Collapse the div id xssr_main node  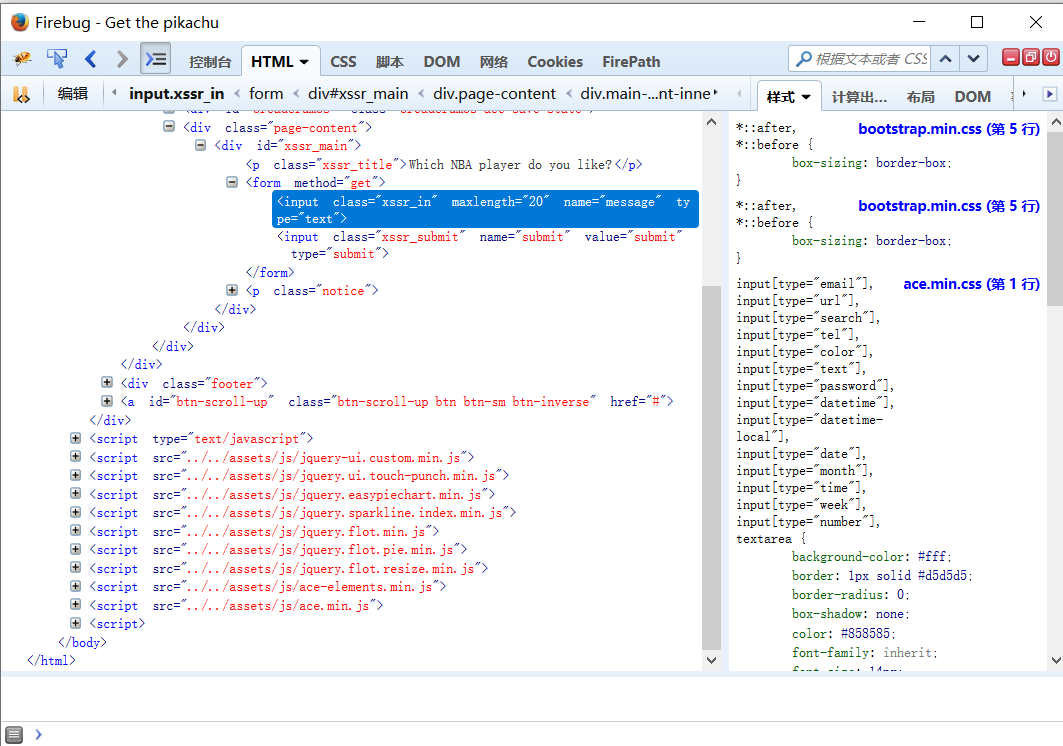pos(201,144)
